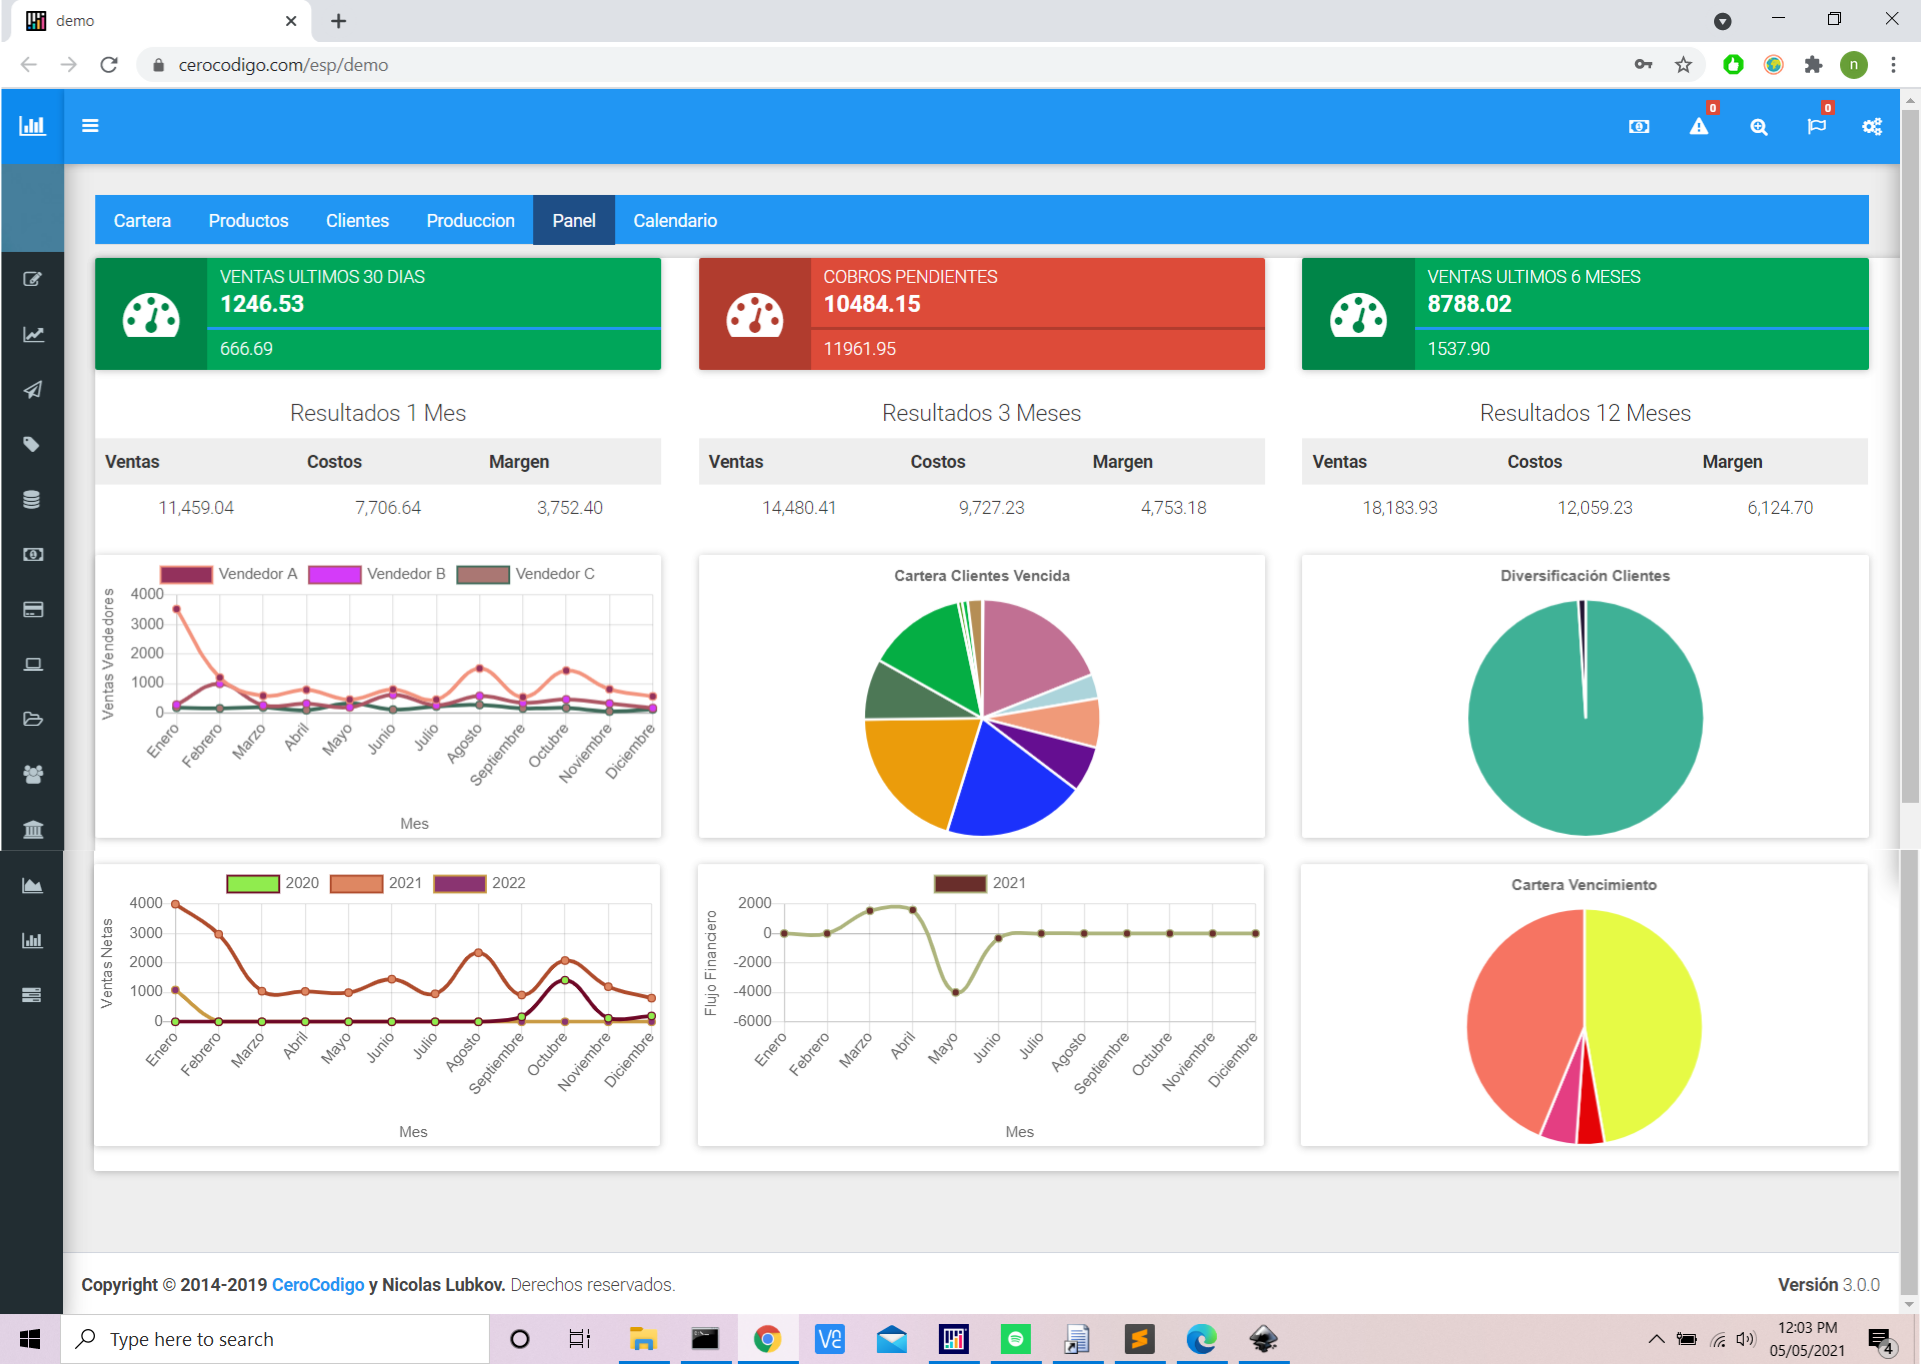Open the credit card sidebar icon
The width and height of the screenshot is (1921, 1364).
coord(33,609)
